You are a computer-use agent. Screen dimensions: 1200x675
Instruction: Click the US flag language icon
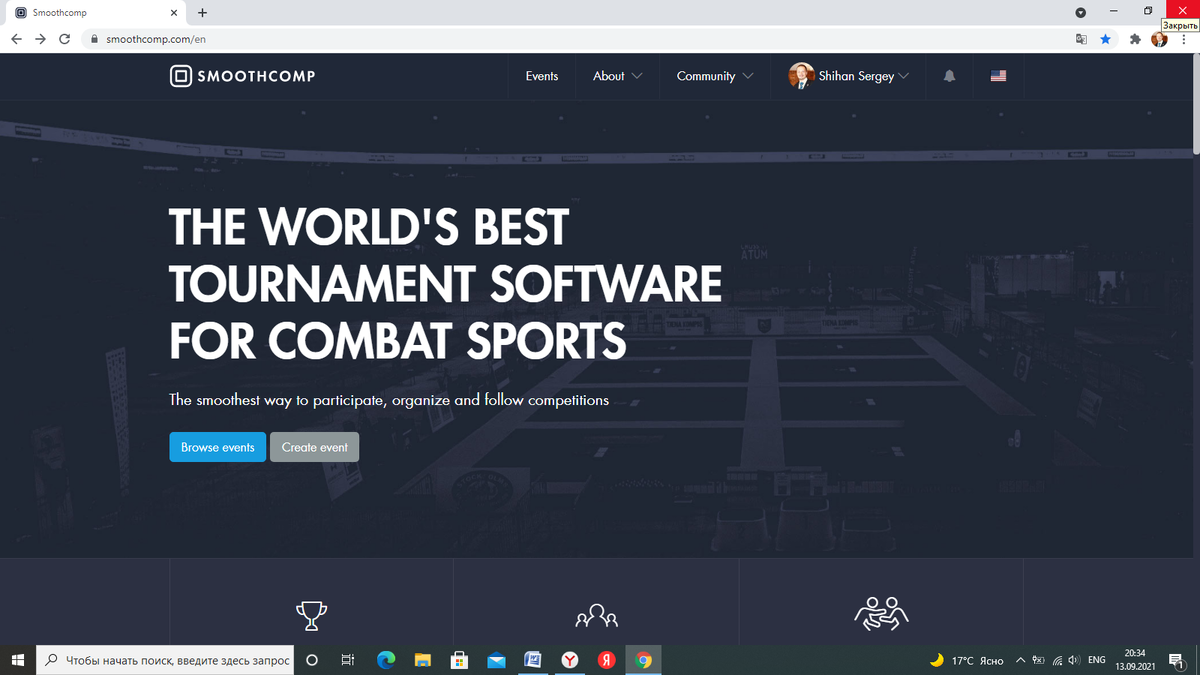pos(997,76)
